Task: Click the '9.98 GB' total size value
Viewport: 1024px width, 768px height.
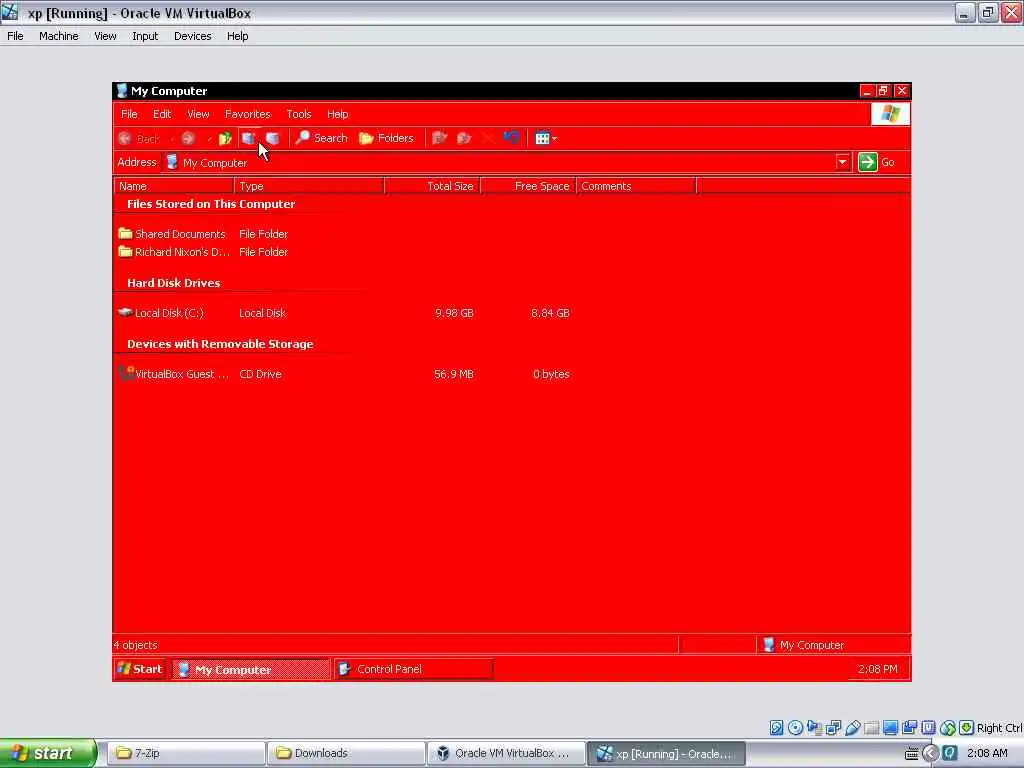Action: (455, 313)
